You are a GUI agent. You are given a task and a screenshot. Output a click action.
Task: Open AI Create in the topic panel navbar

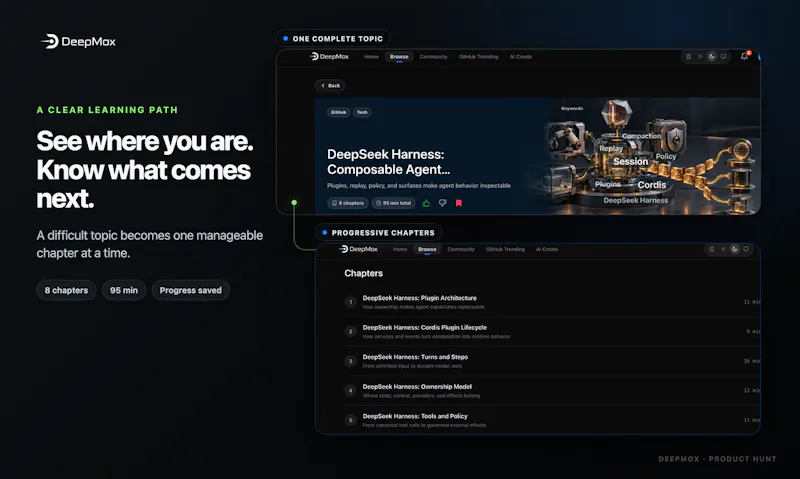click(x=520, y=57)
